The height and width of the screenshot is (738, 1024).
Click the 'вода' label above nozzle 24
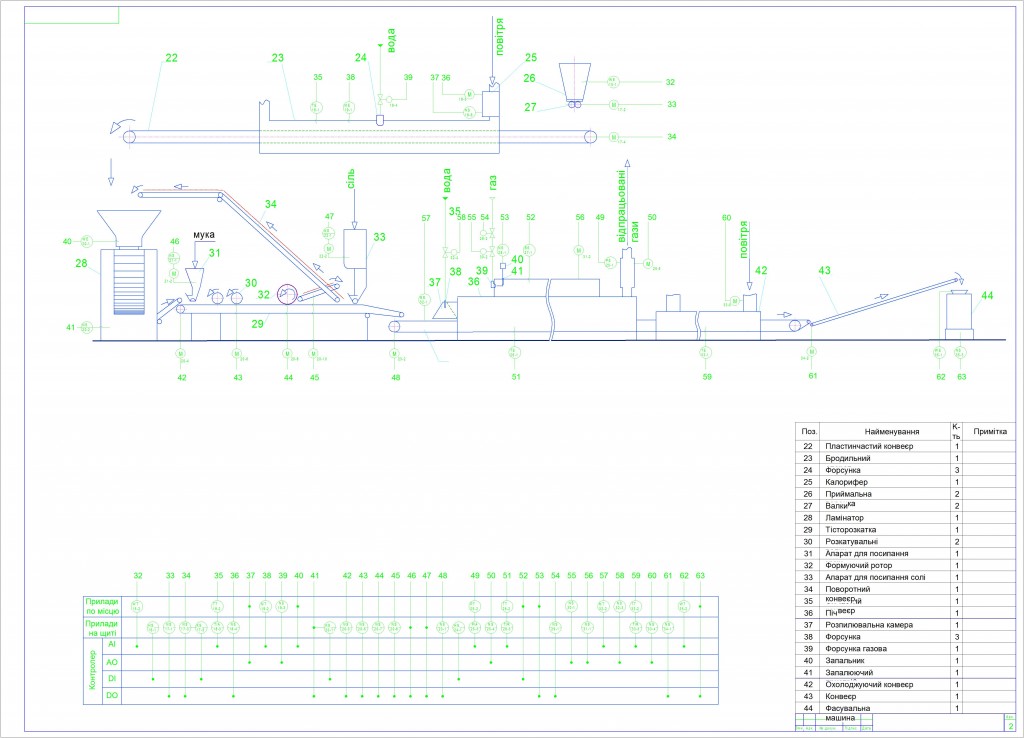point(391,40)
